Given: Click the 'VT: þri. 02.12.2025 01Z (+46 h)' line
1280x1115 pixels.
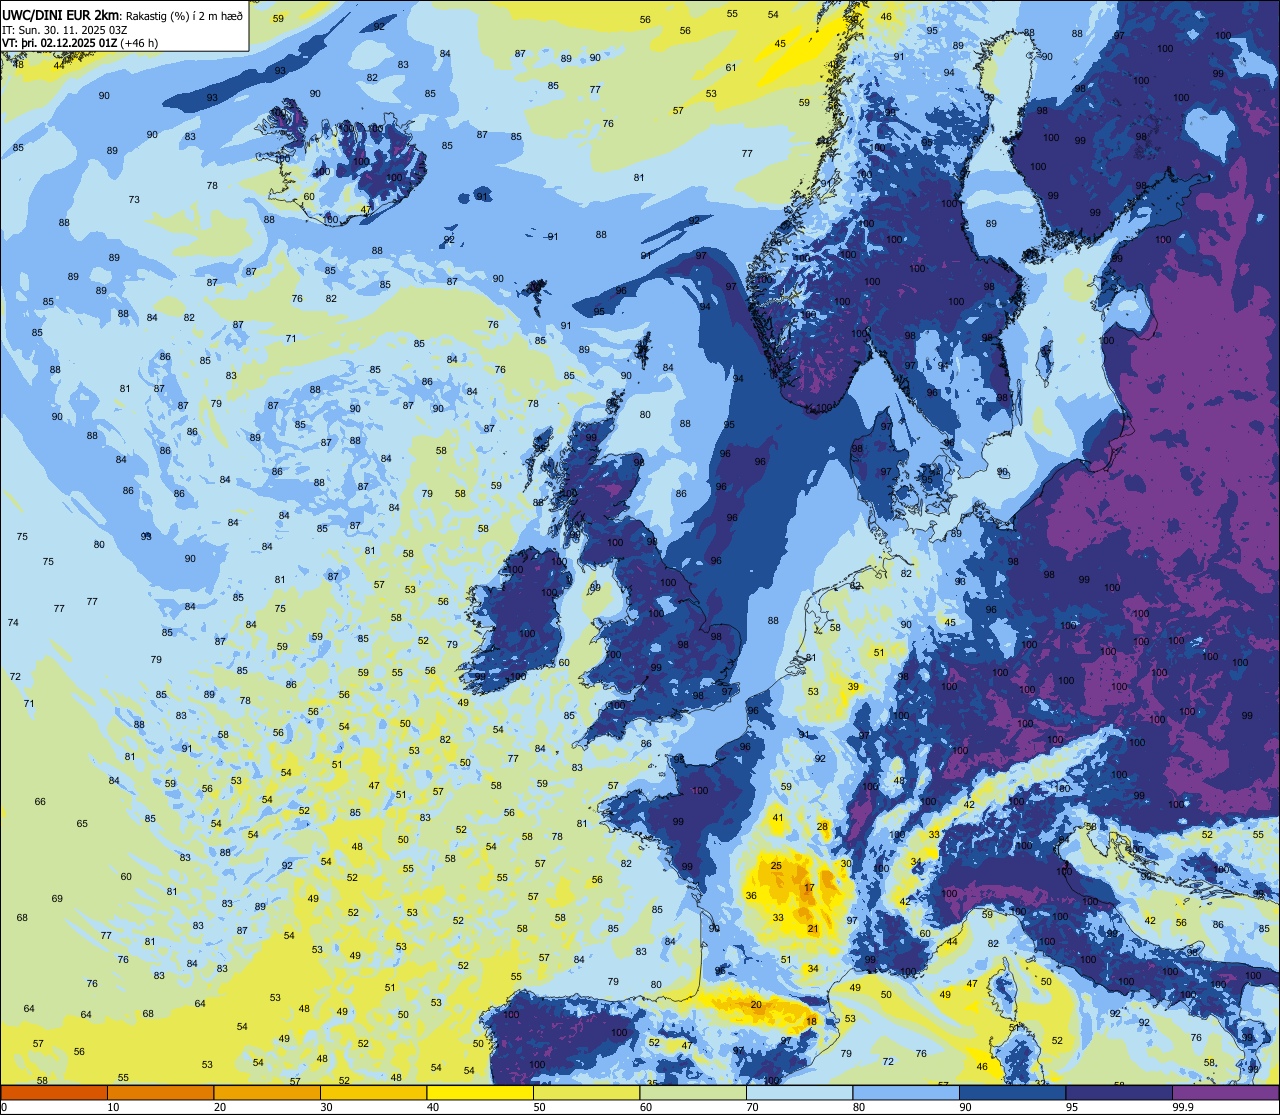Looking at the screenshot, I should coord(80,43).
